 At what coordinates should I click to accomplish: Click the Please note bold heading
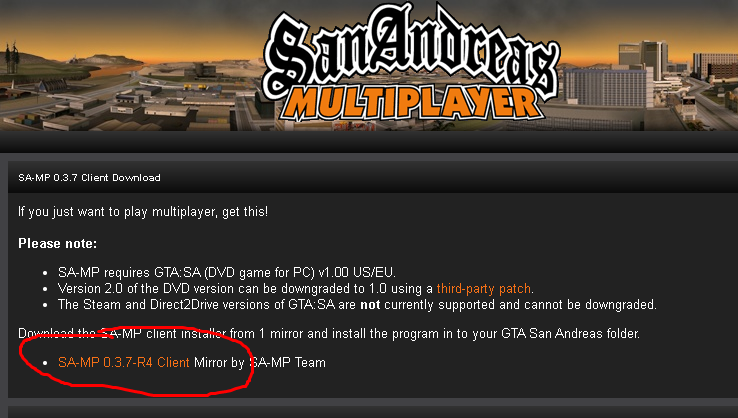(x=57, y=243)
